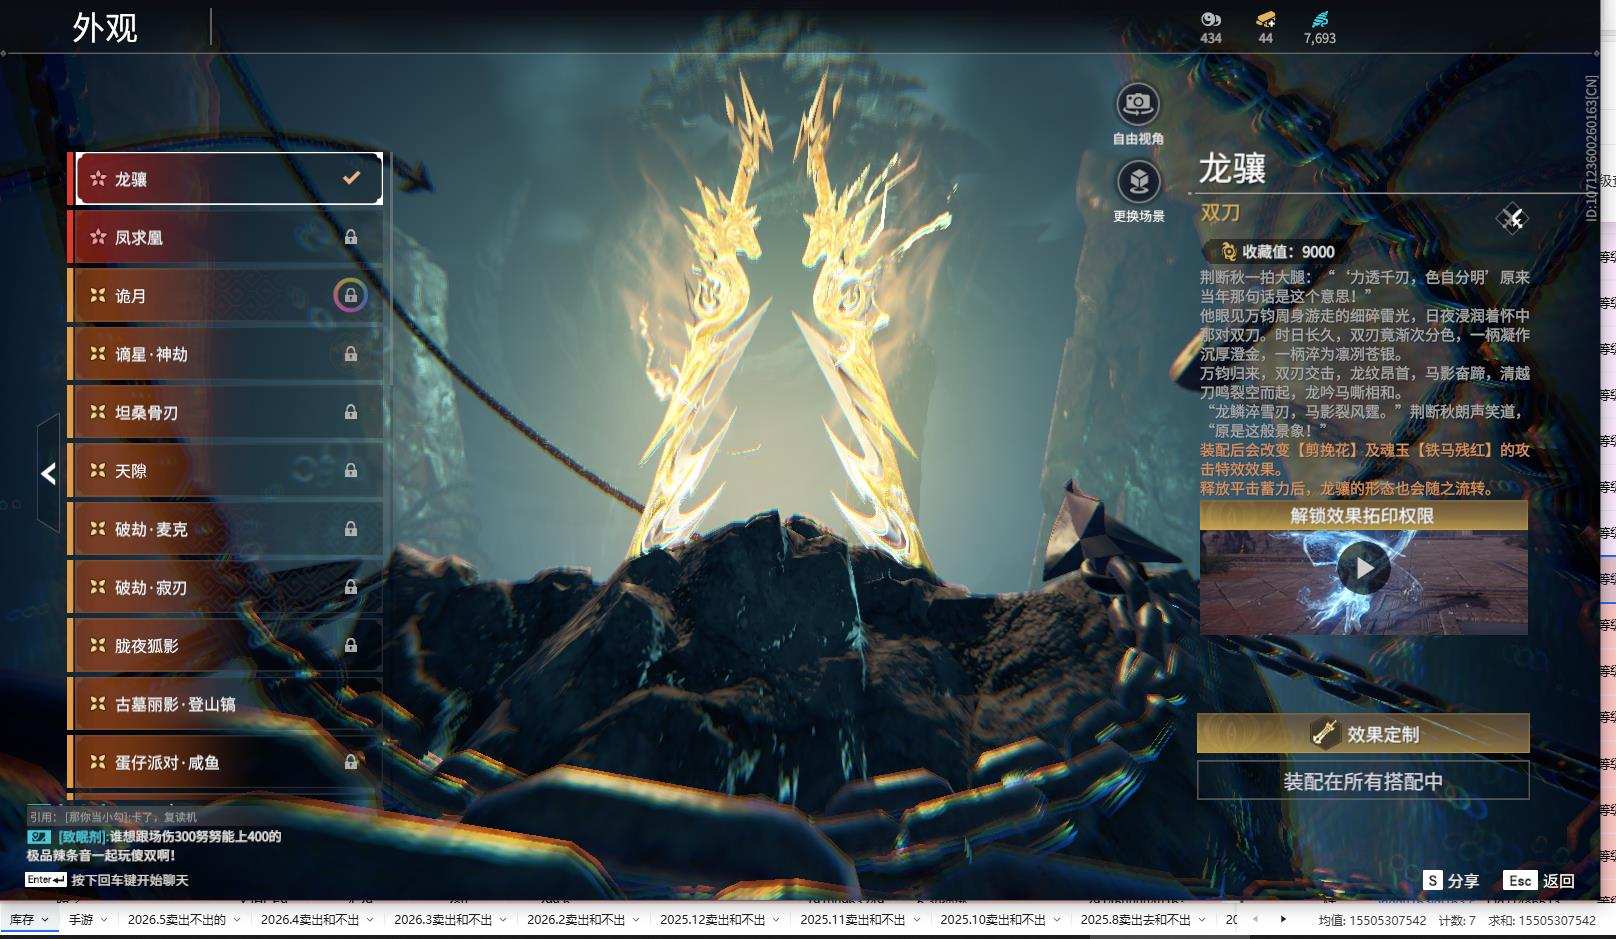Expand the 2025.12卖出和不出 tab dropdown arrow

coord(776,920)
